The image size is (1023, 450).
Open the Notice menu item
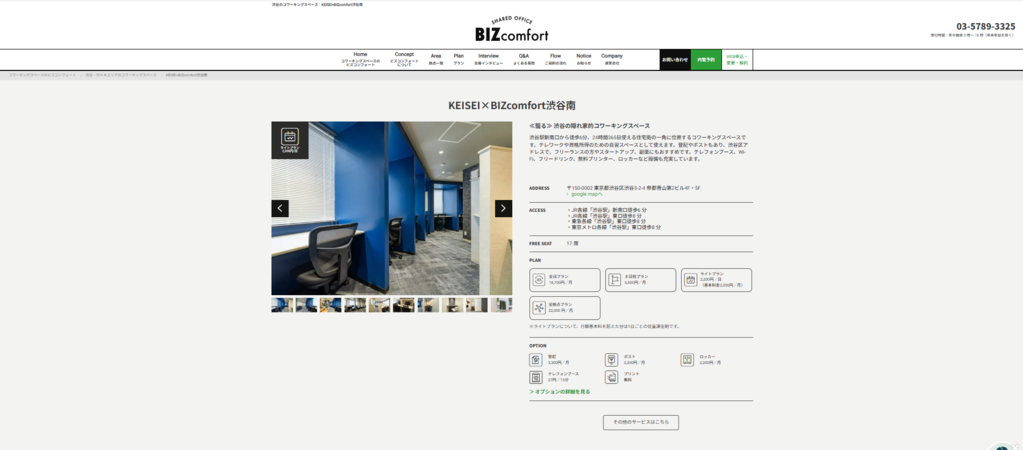coord(584,59)
